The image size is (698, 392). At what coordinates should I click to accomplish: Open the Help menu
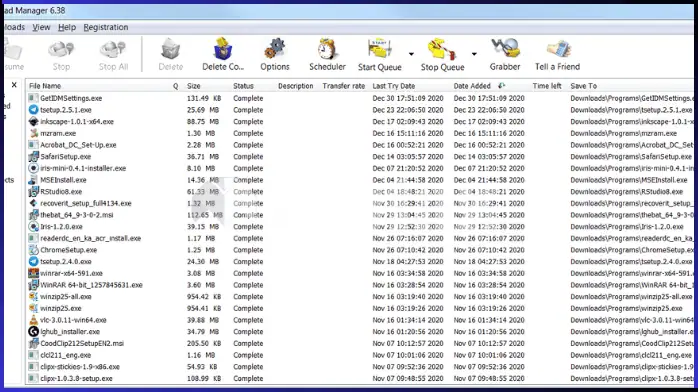point(67,27)
